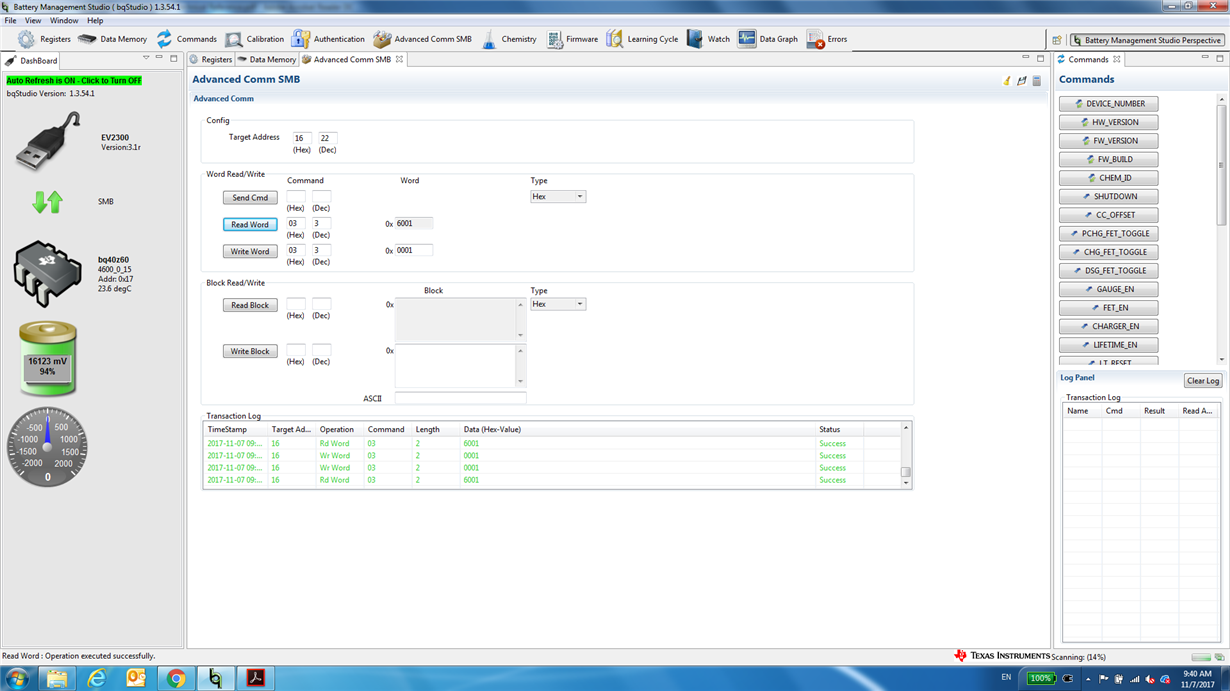Open the Registers toolbar icon

pyautogui.click(x=45, y=39)
